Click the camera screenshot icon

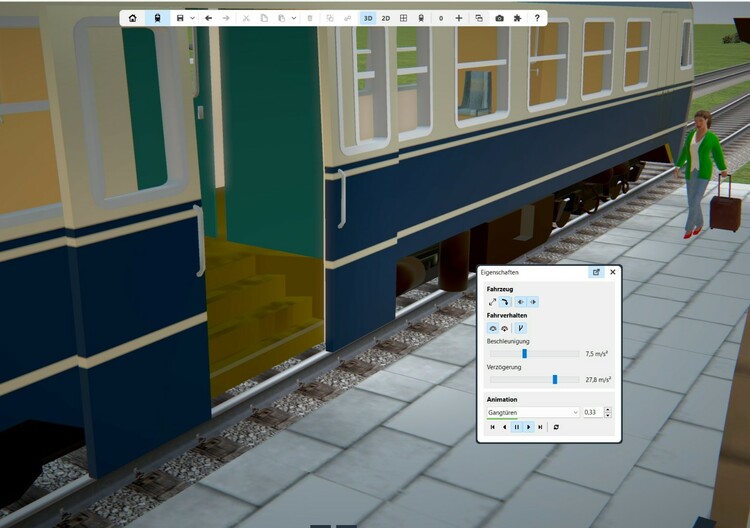tap(499, 18)
